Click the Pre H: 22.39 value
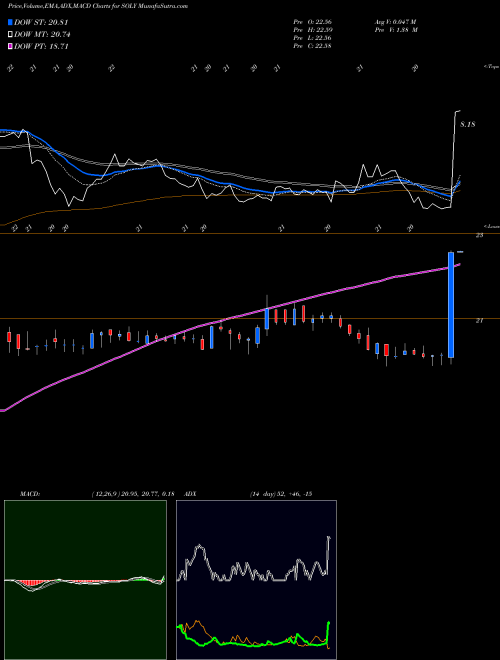The width and height of the screenshot is (500, 660). 313,30
